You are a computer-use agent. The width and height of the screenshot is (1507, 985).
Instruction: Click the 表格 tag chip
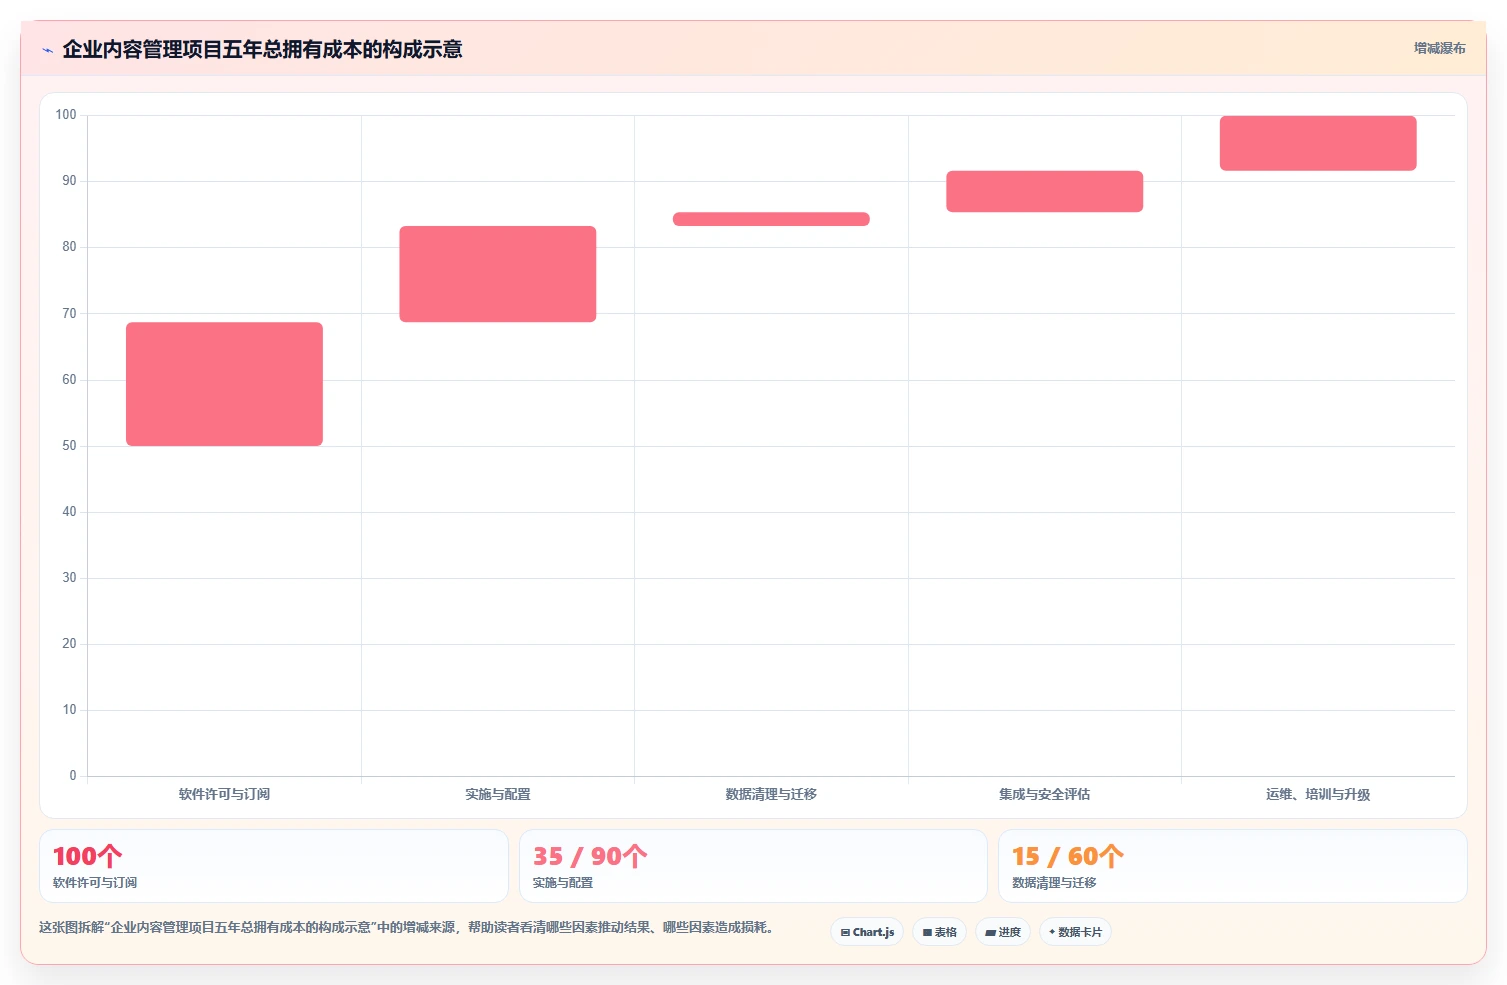[x=939, y=932]
